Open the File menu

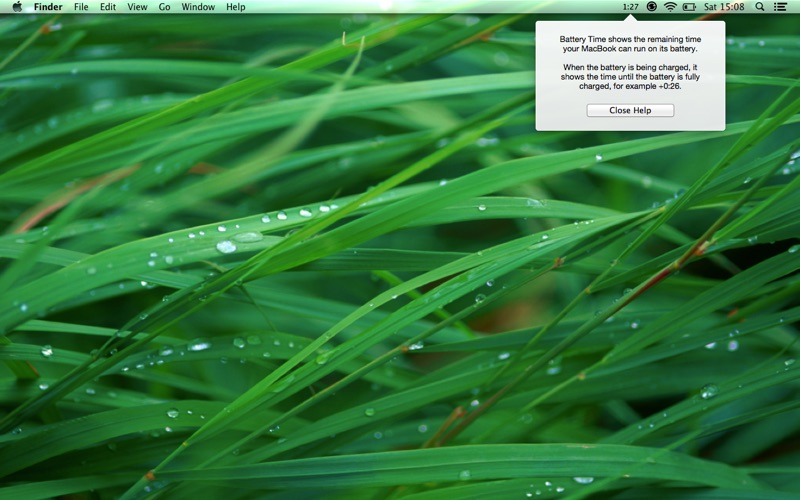81,7
